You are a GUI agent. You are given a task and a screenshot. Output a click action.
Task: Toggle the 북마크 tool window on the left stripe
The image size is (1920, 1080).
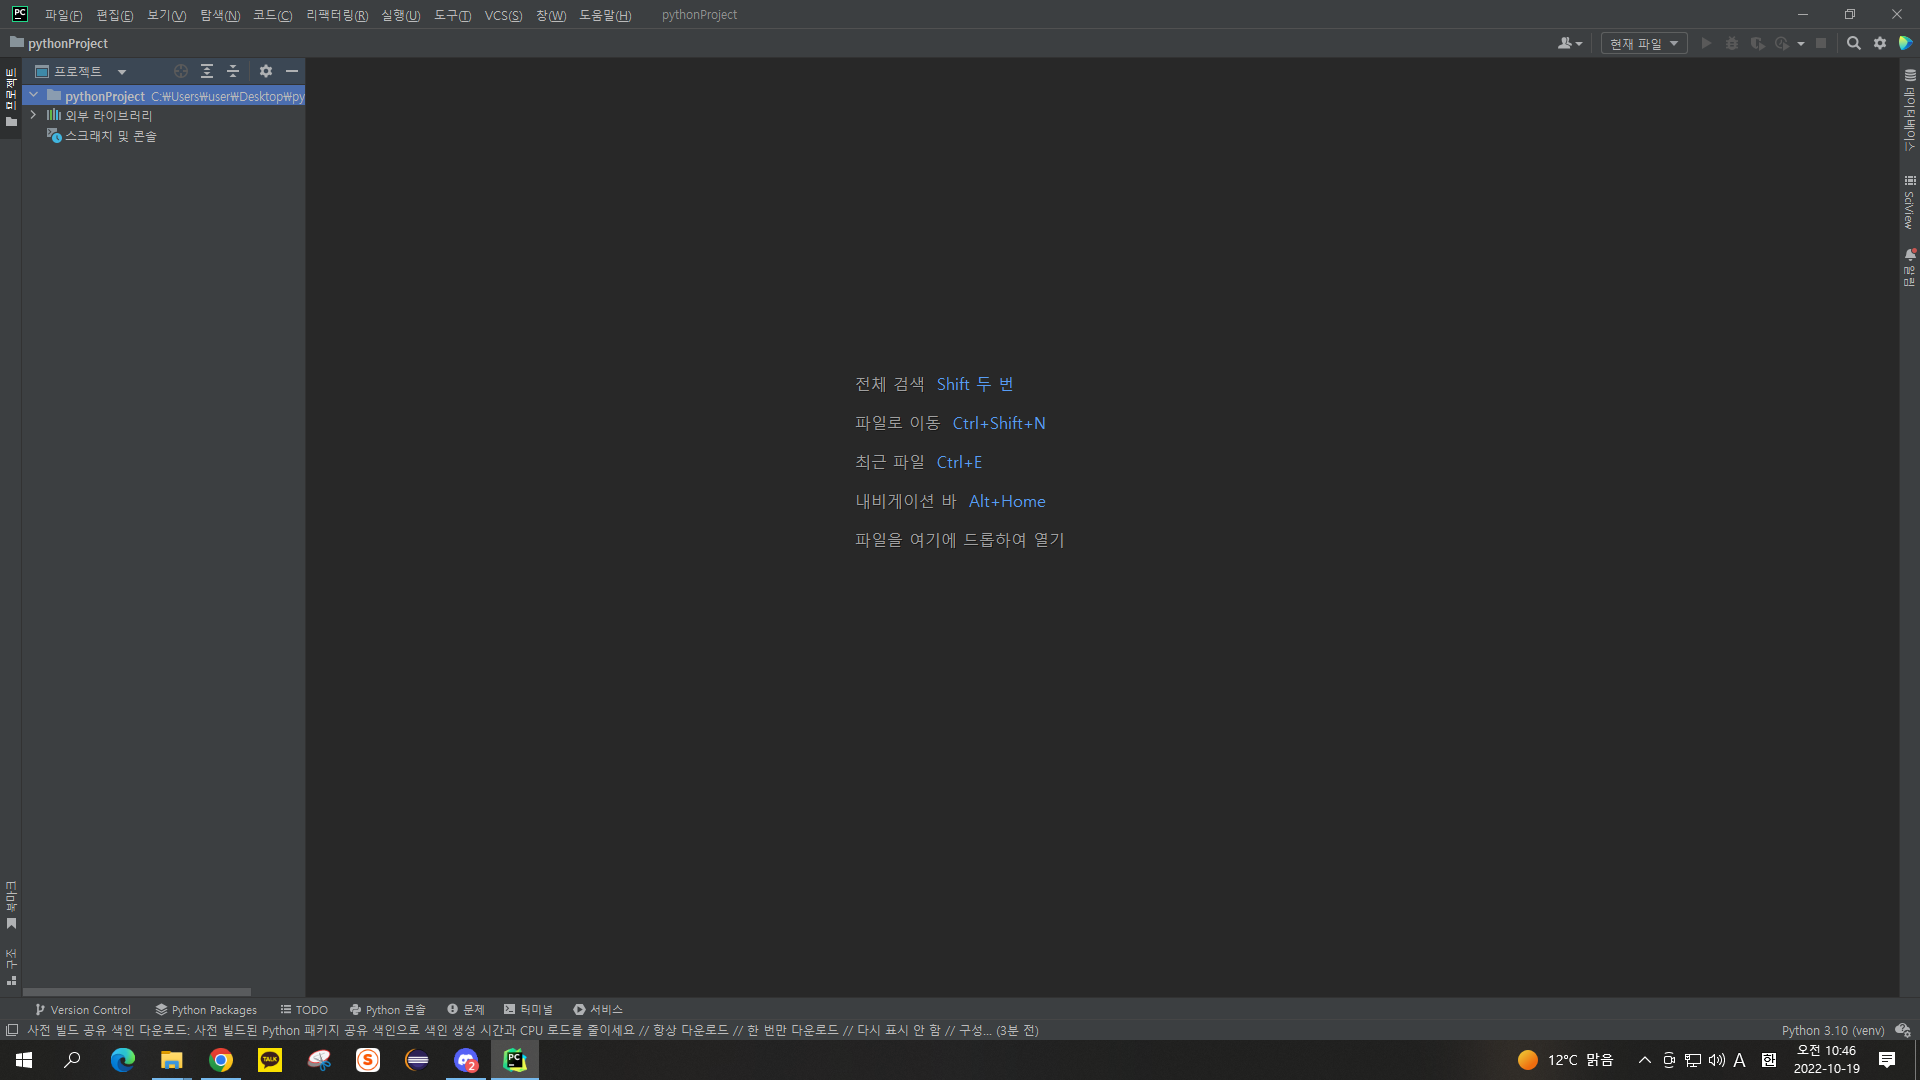(11, 904)
